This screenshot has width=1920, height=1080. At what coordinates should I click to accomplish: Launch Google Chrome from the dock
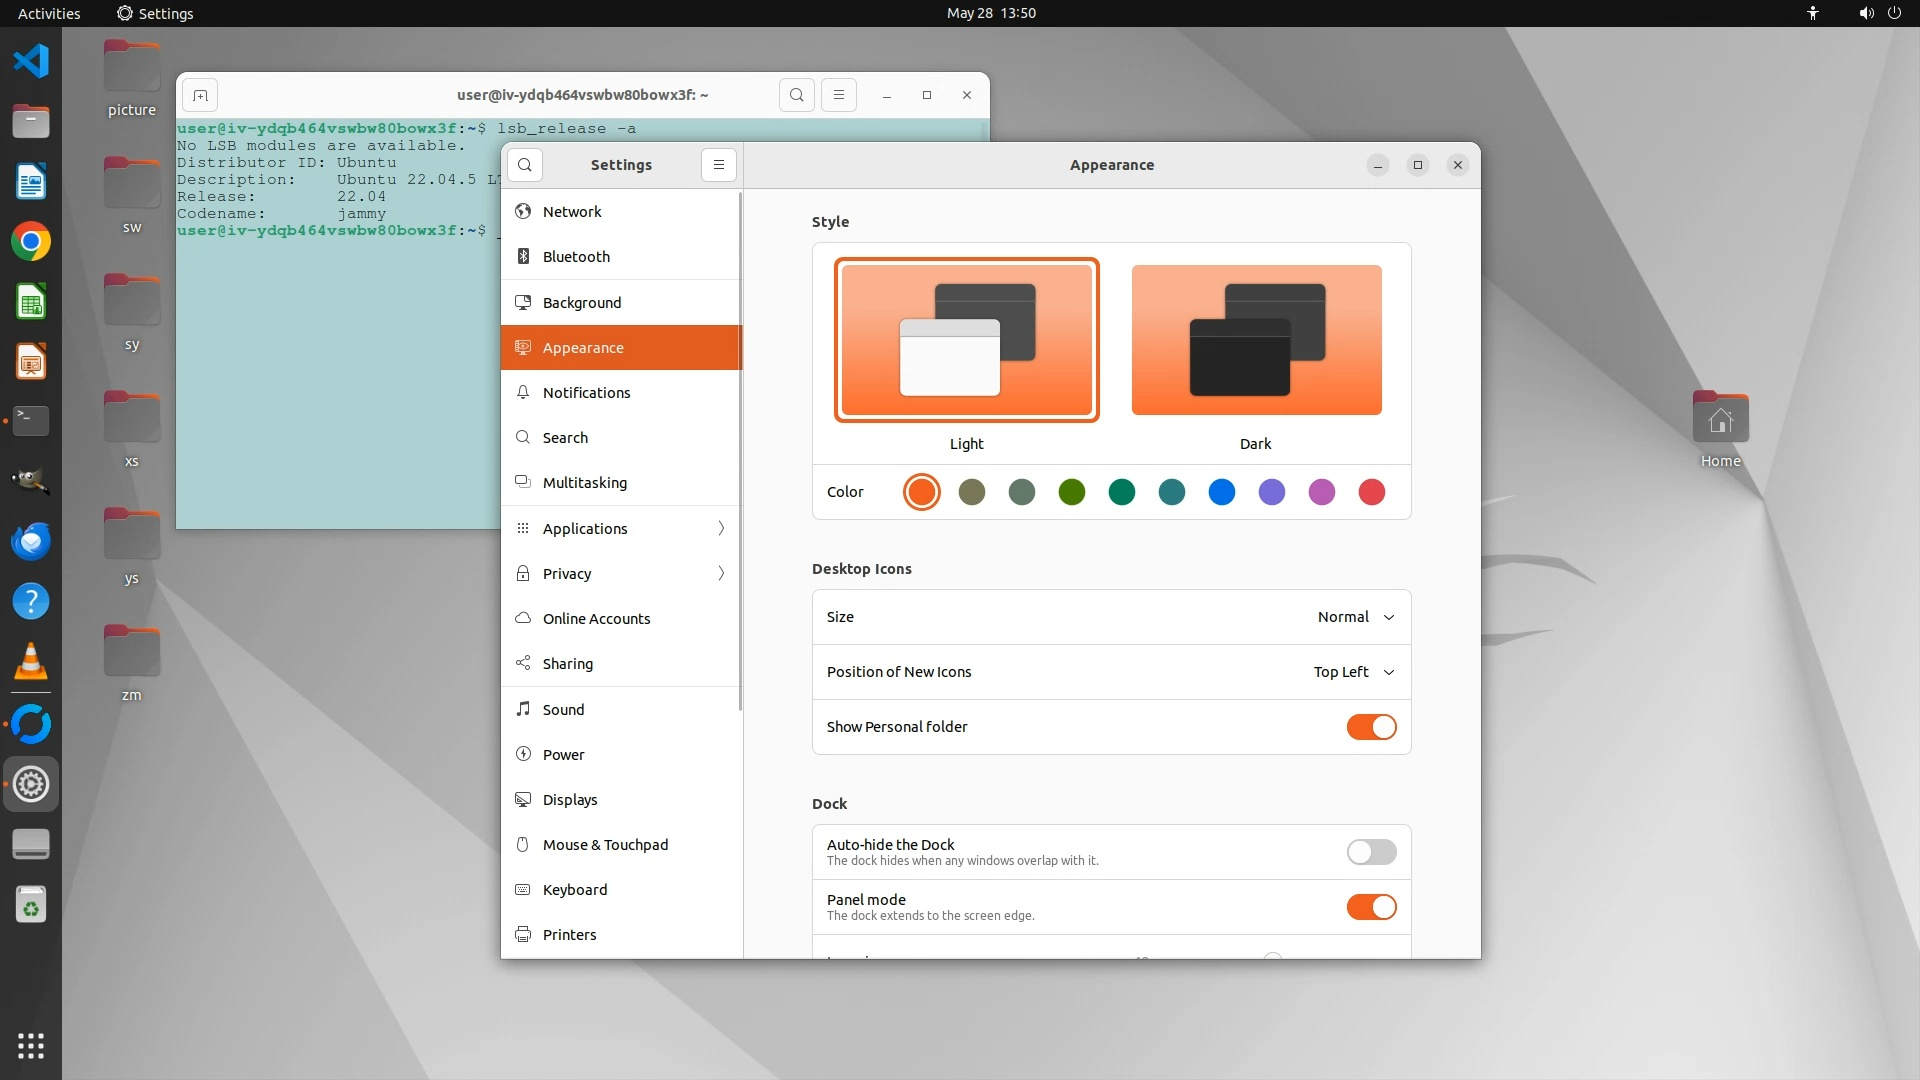point(31,242)
